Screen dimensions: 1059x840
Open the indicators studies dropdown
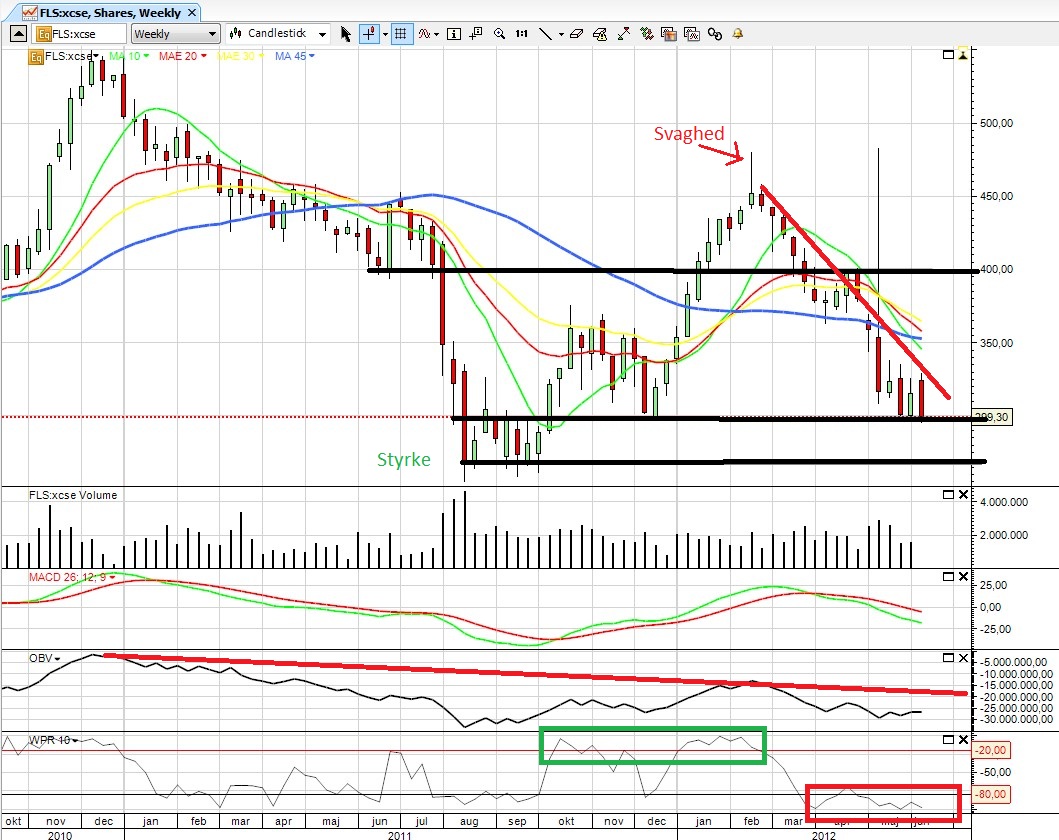click(x=428, y=34)
